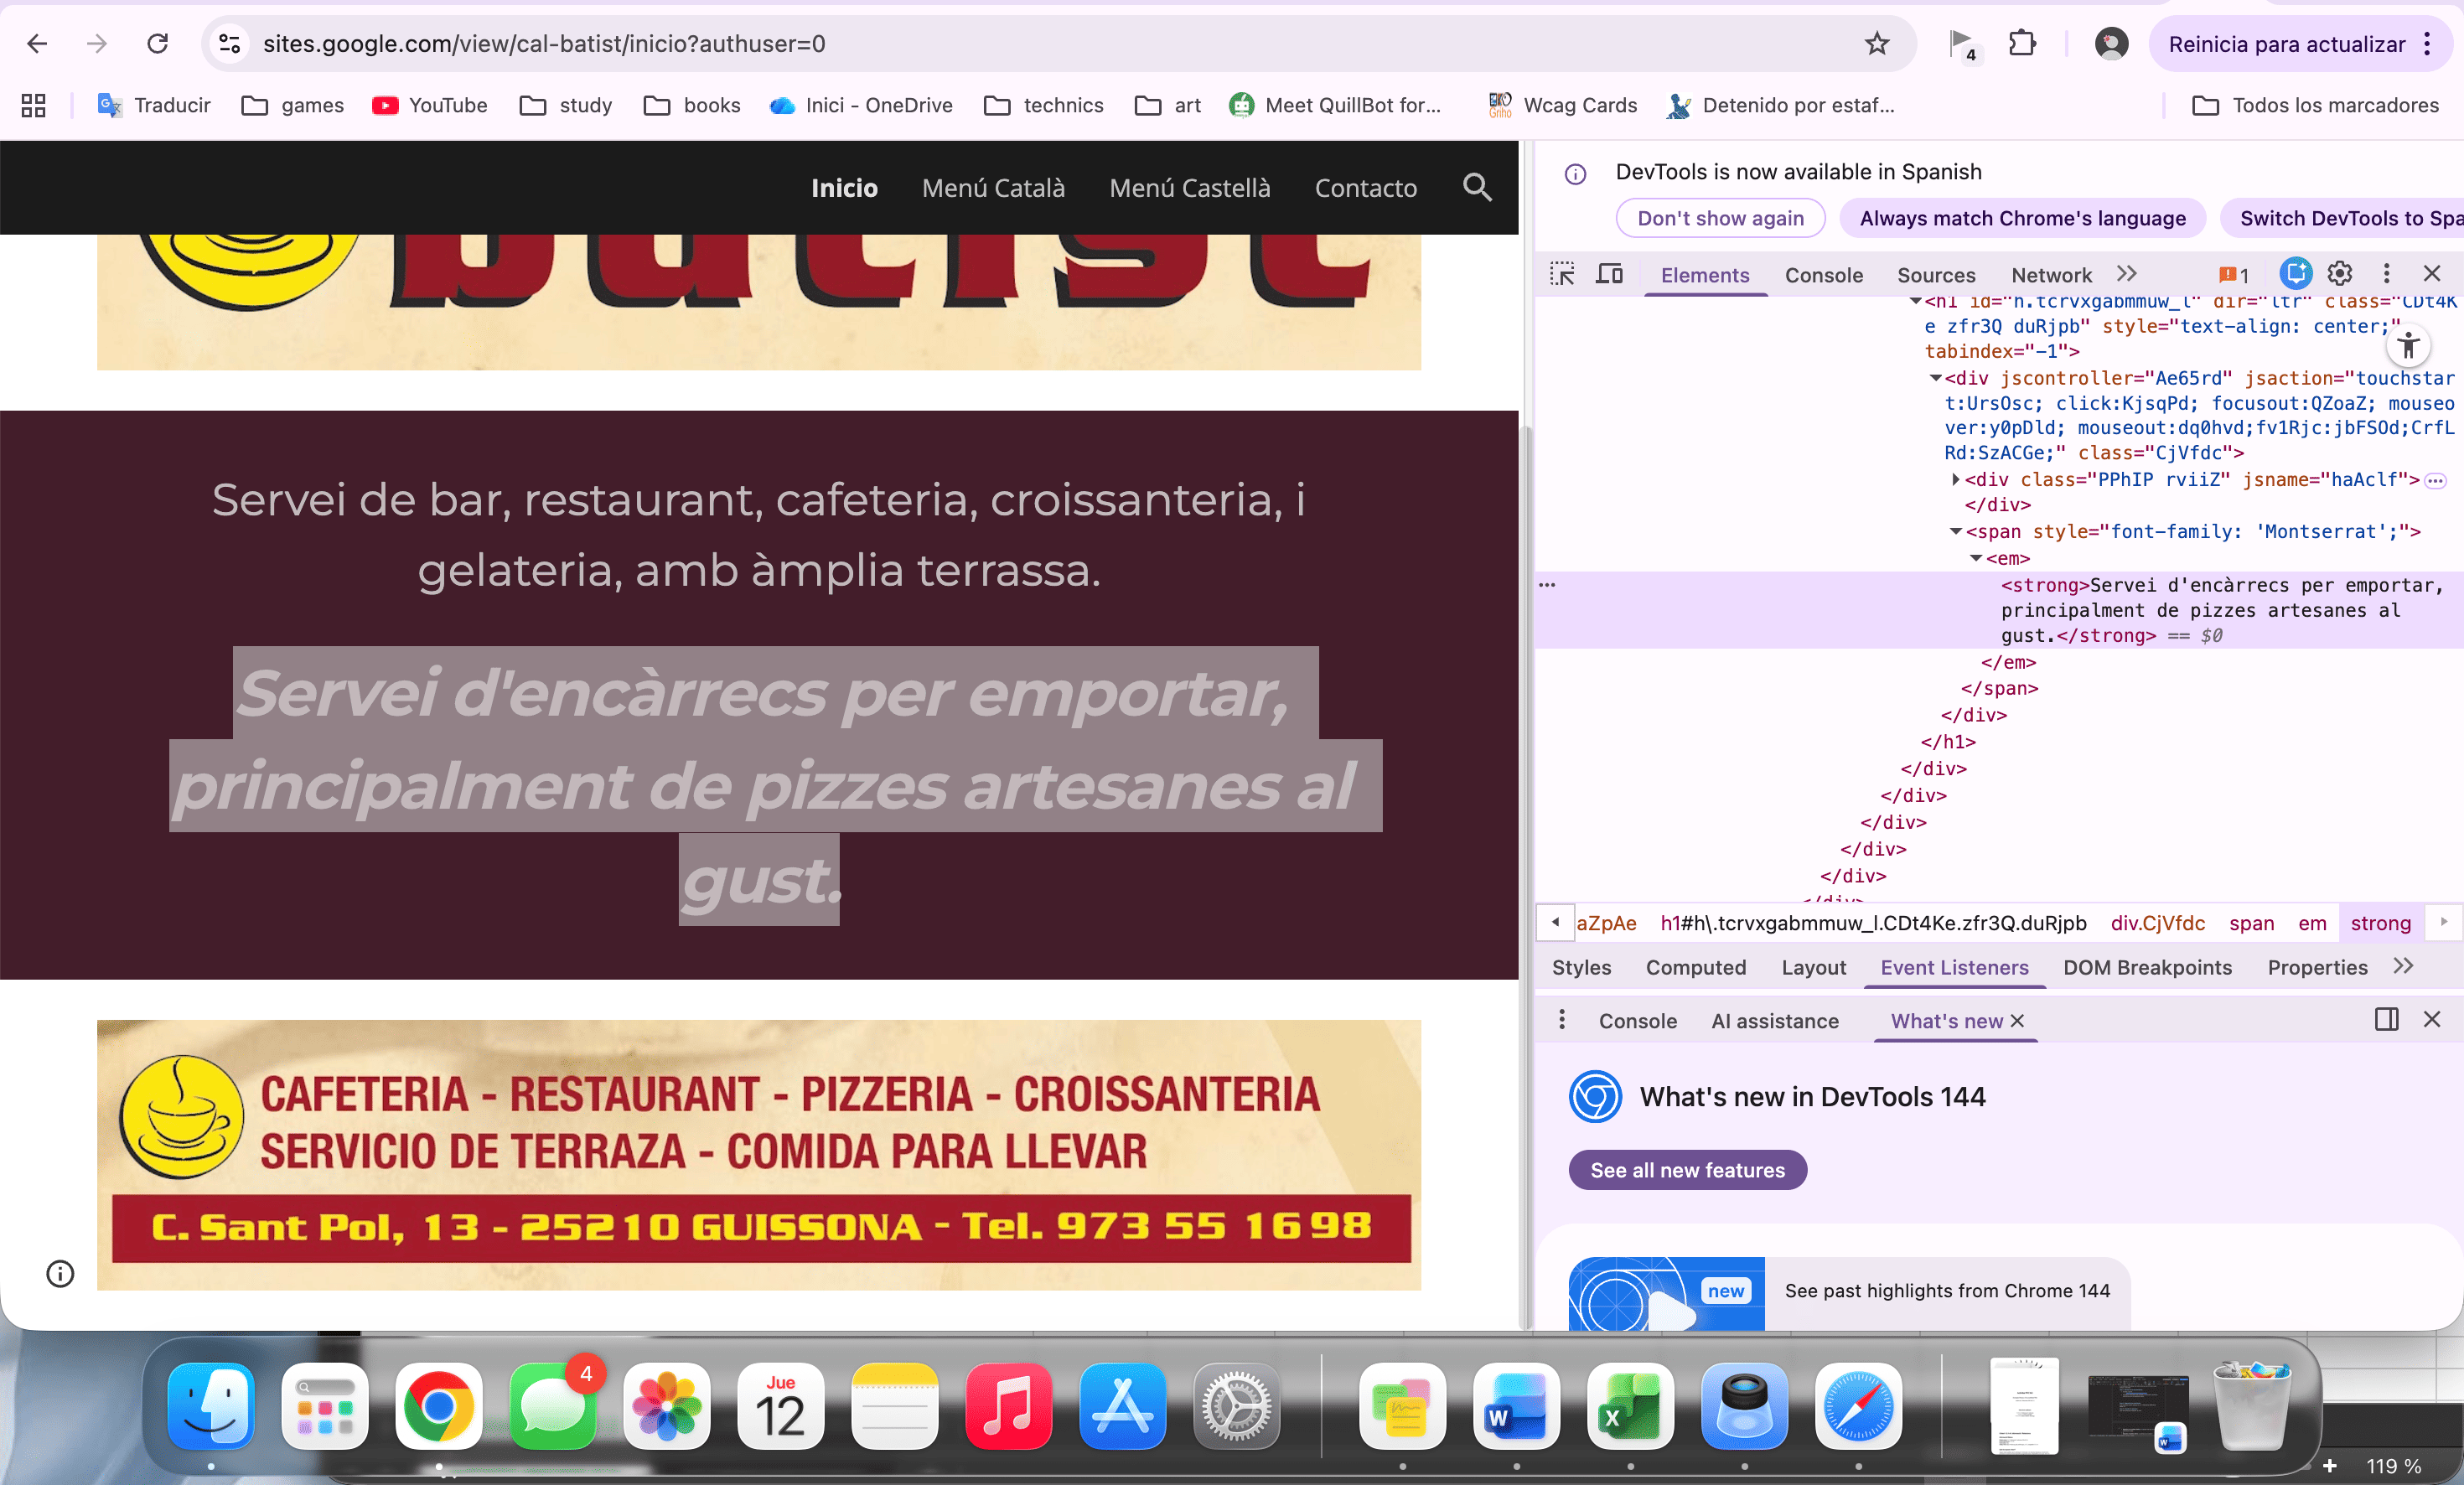Viewport: 2464px width, 1485px height.
Task: Click the Don't show again button
Action: (x=1720, y=218)
